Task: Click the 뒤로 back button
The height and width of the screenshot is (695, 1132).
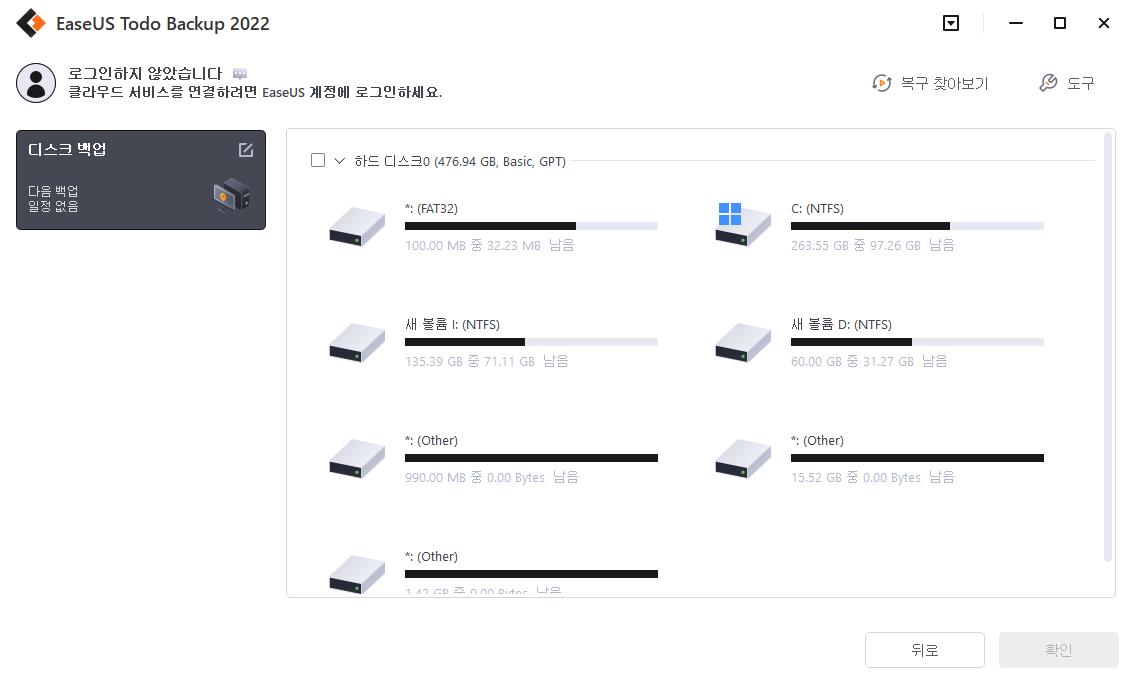Action: [x=924, y=650]
